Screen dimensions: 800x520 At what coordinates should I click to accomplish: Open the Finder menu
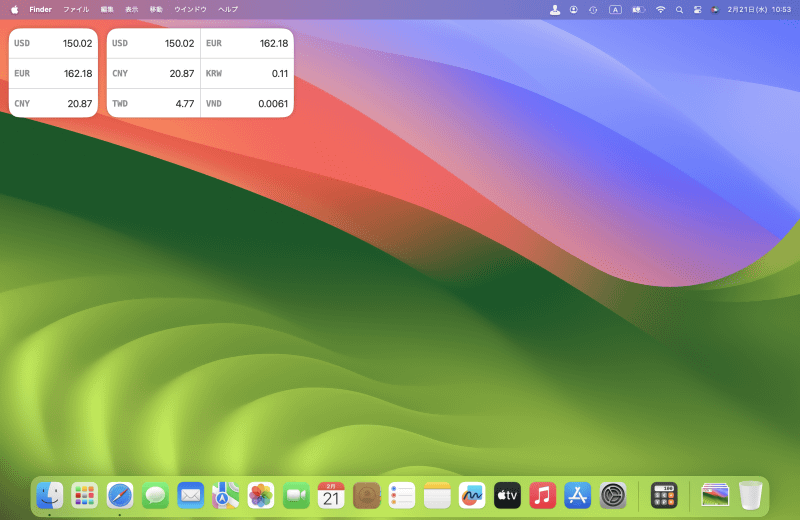point(40,10)
